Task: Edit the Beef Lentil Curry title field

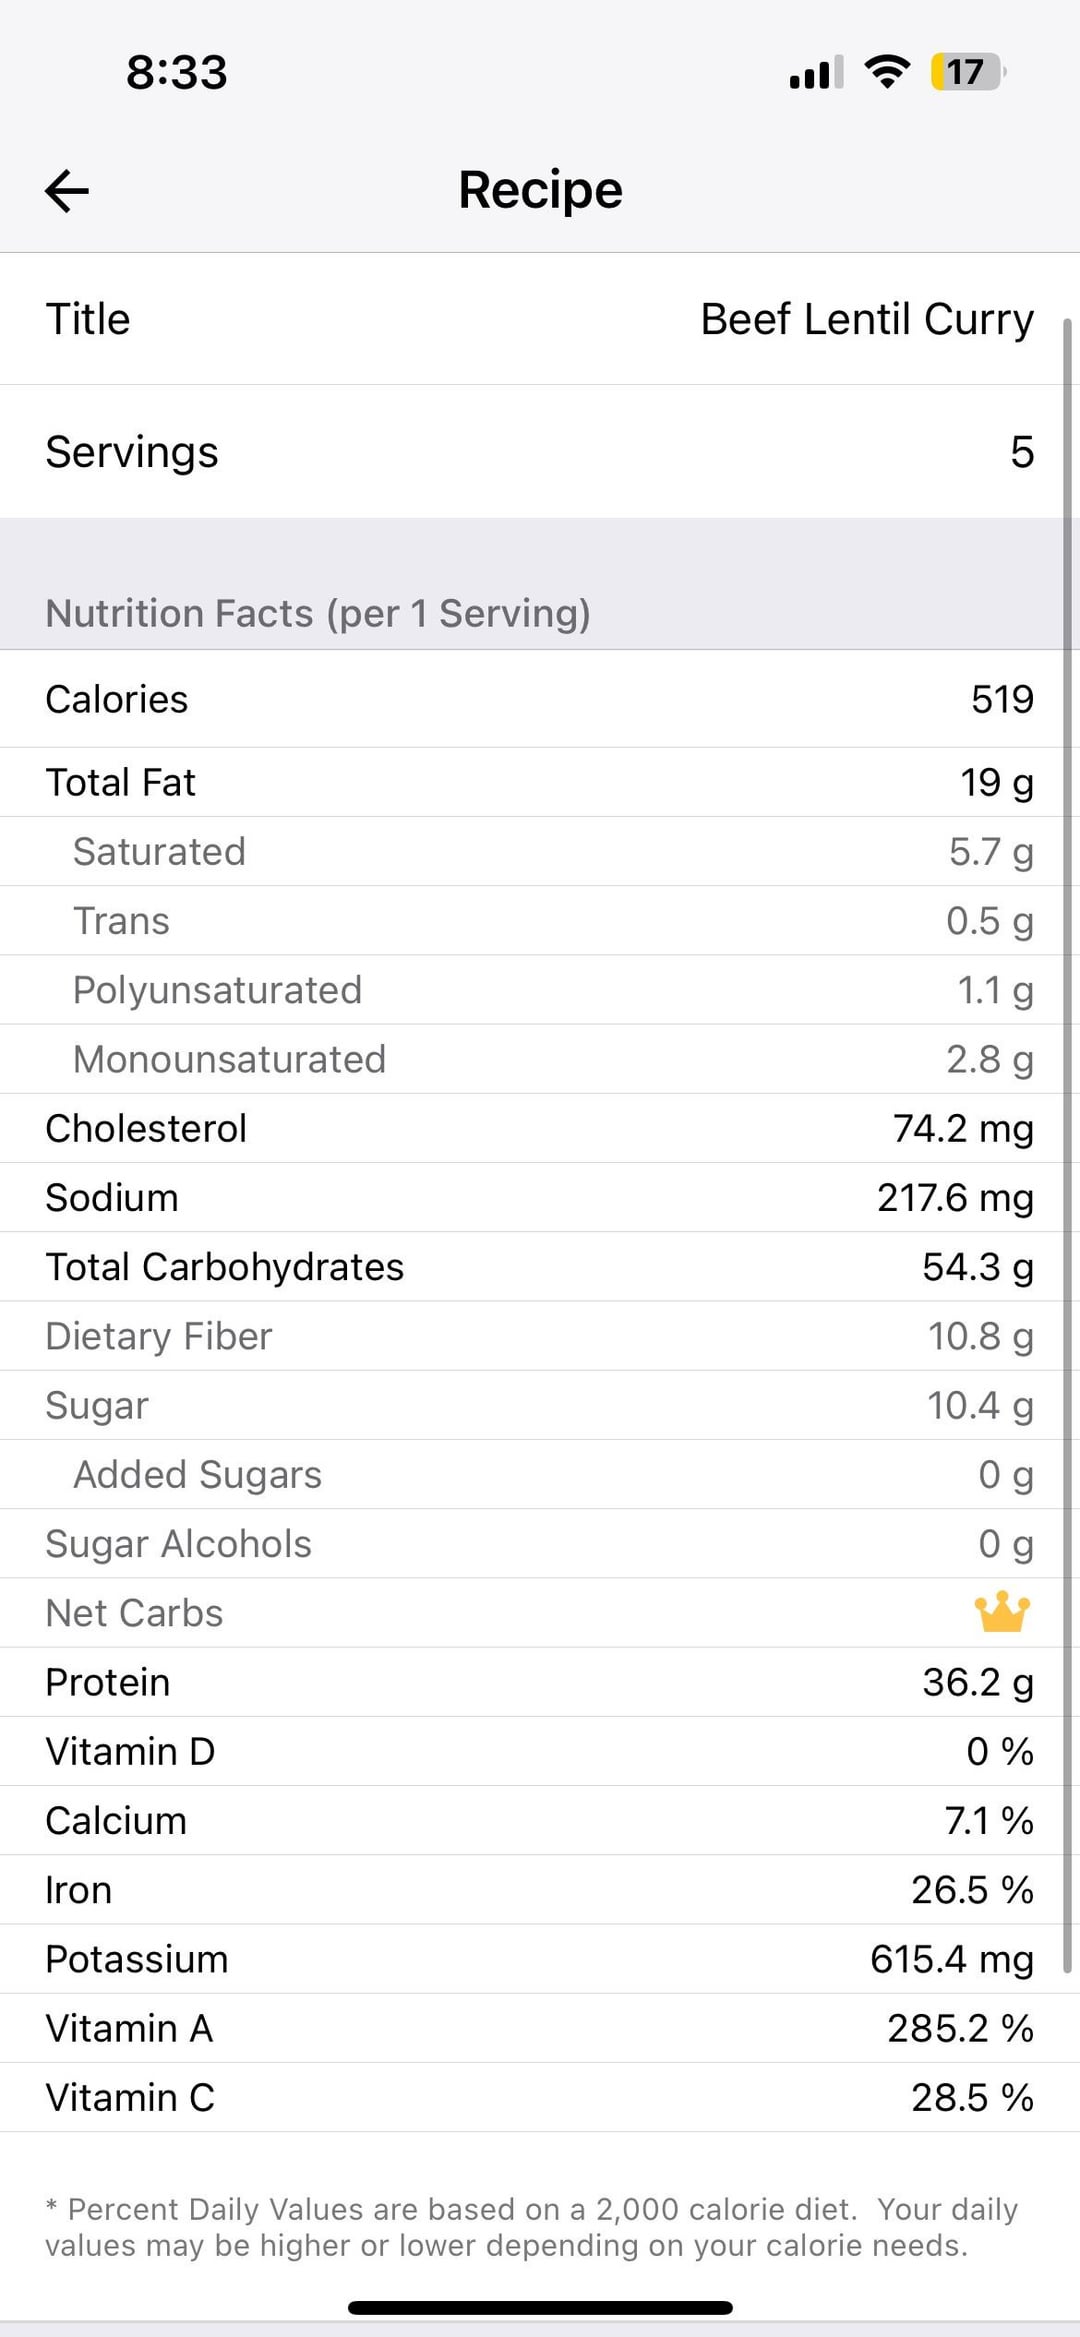Action: [x=866, y=319]
